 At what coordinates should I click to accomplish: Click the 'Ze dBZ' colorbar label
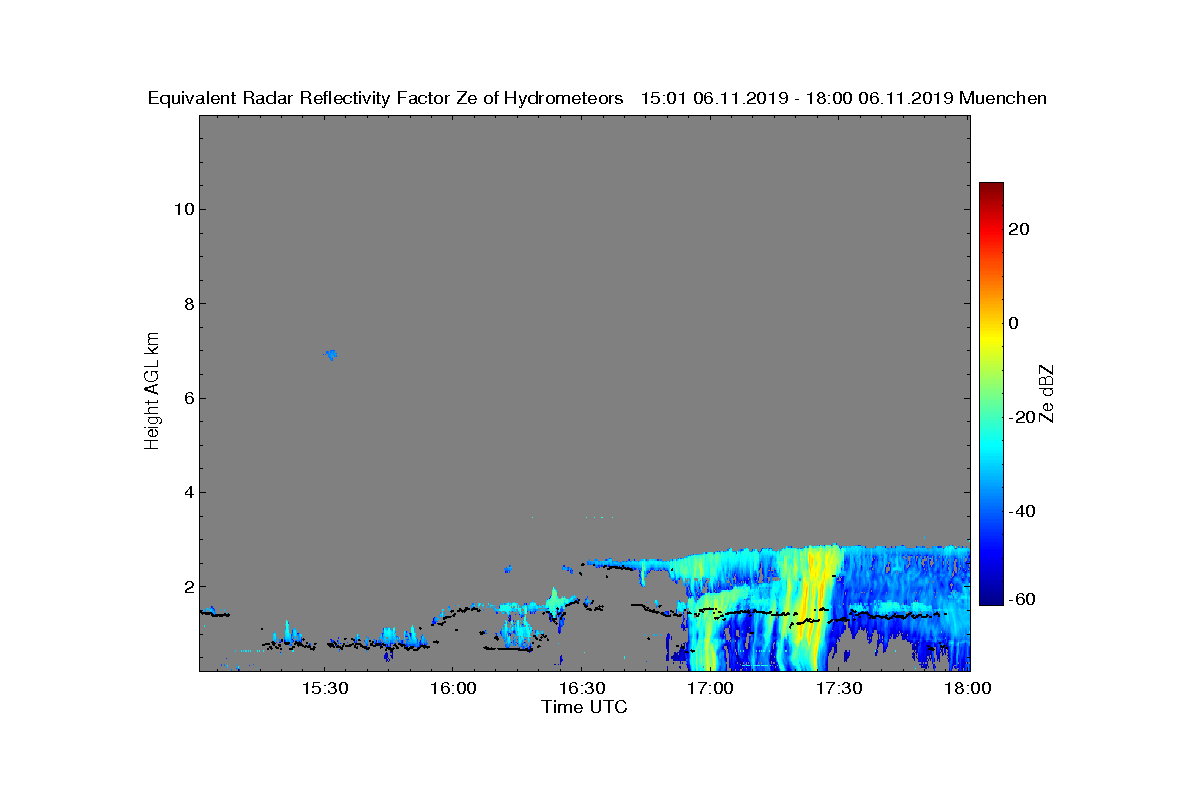pos(1048,393)
